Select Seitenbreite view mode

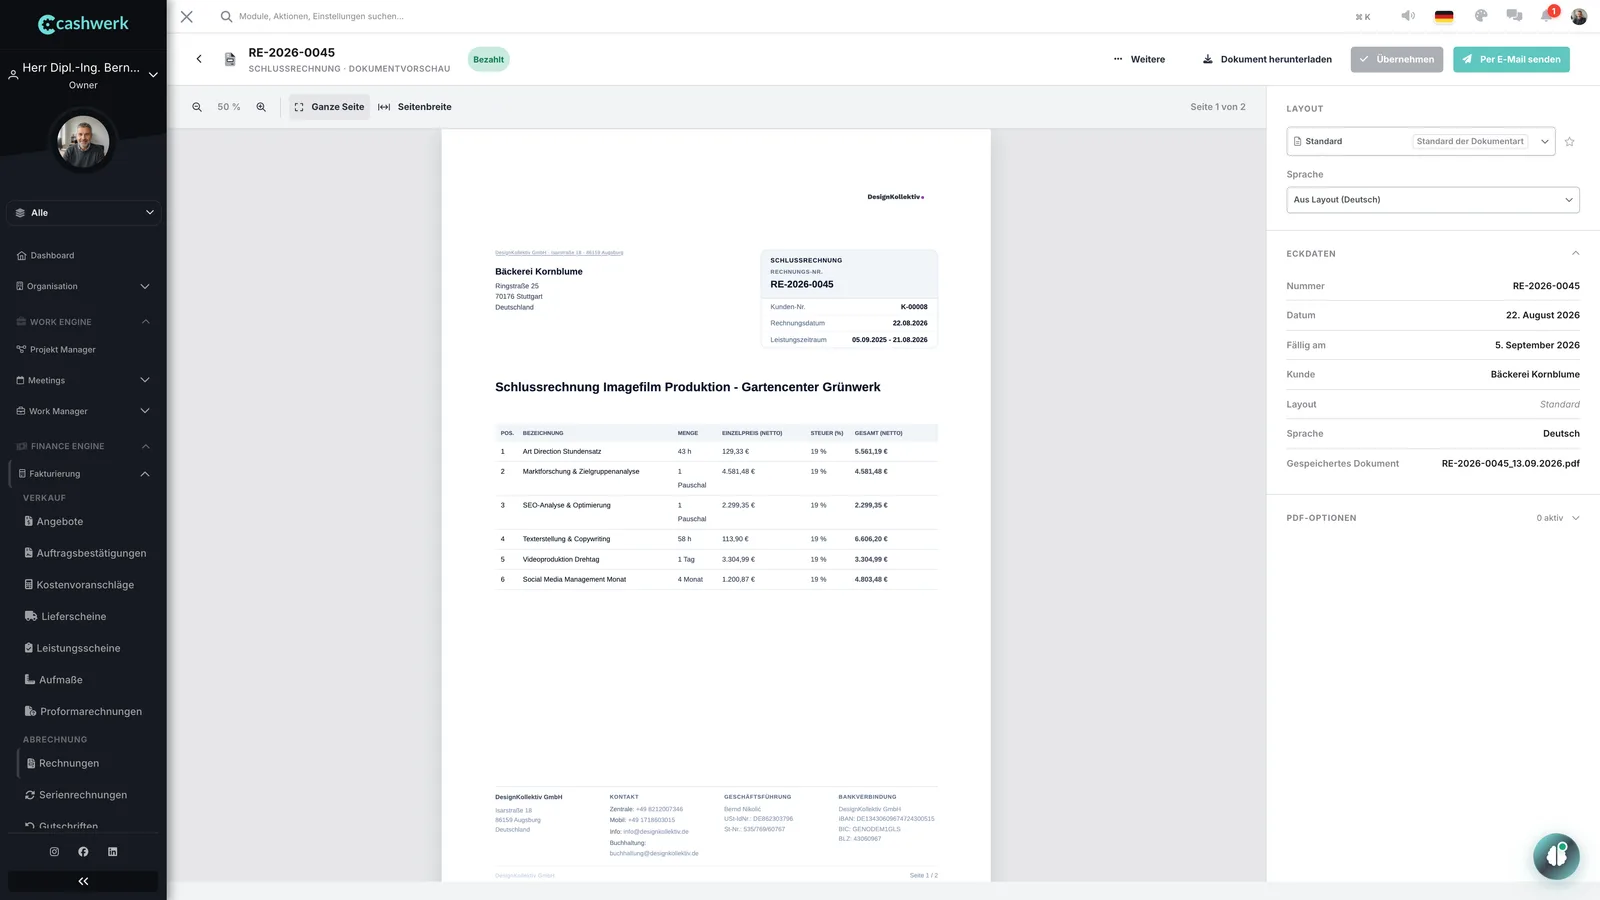pyautogui.click(x=415, y=107)
